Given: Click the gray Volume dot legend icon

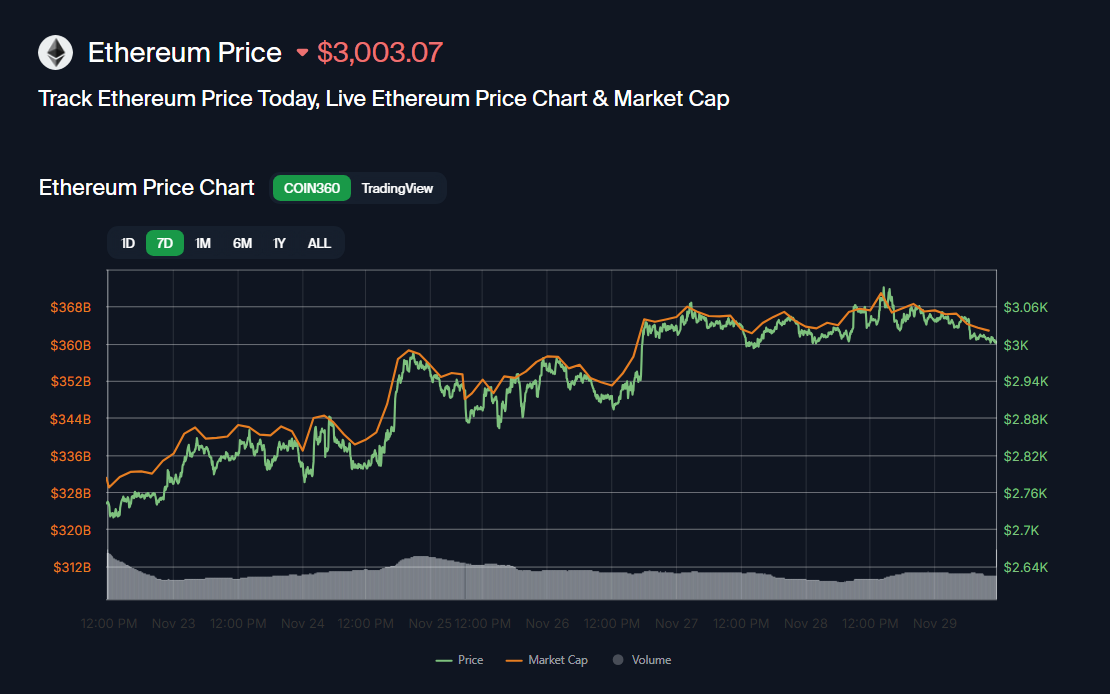Looking at the screenshot, I should (618, 660).
